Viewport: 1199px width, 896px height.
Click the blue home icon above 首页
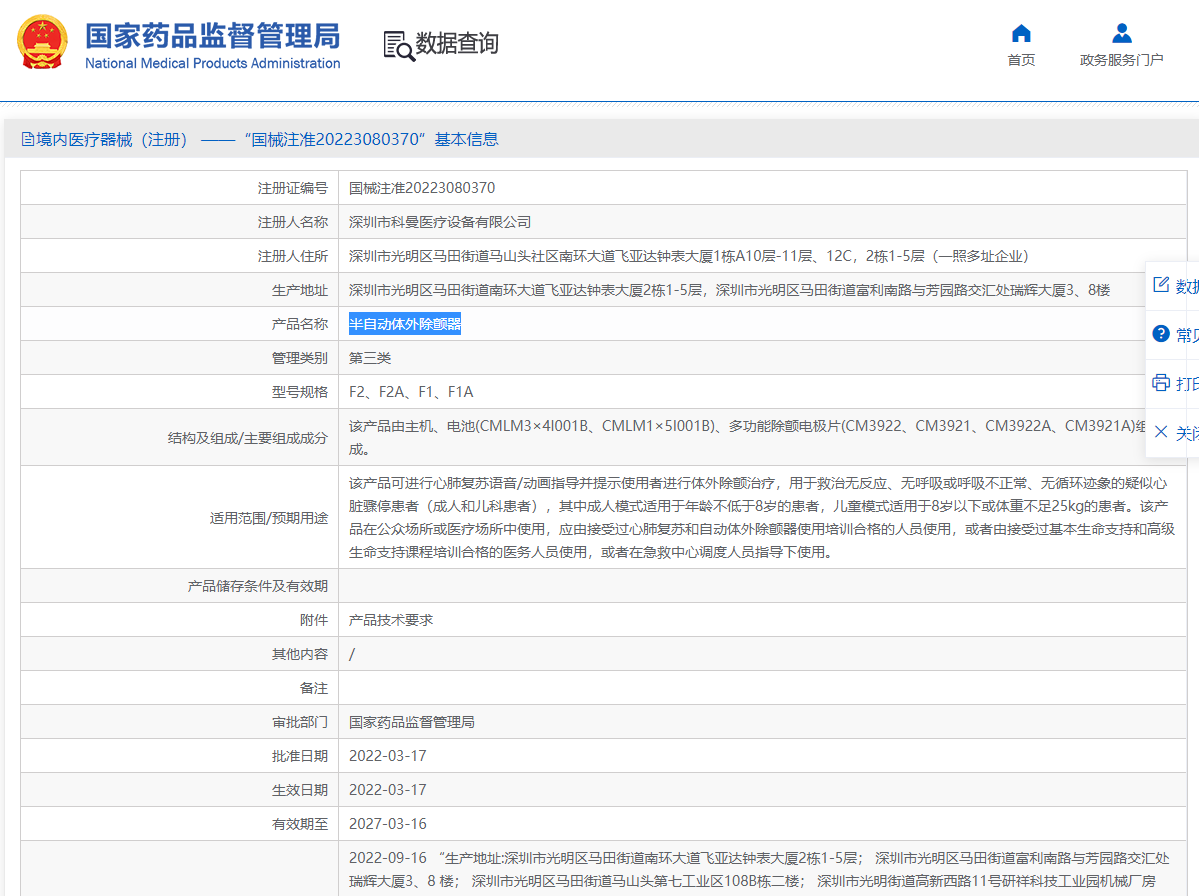(x=1020, y=32)
